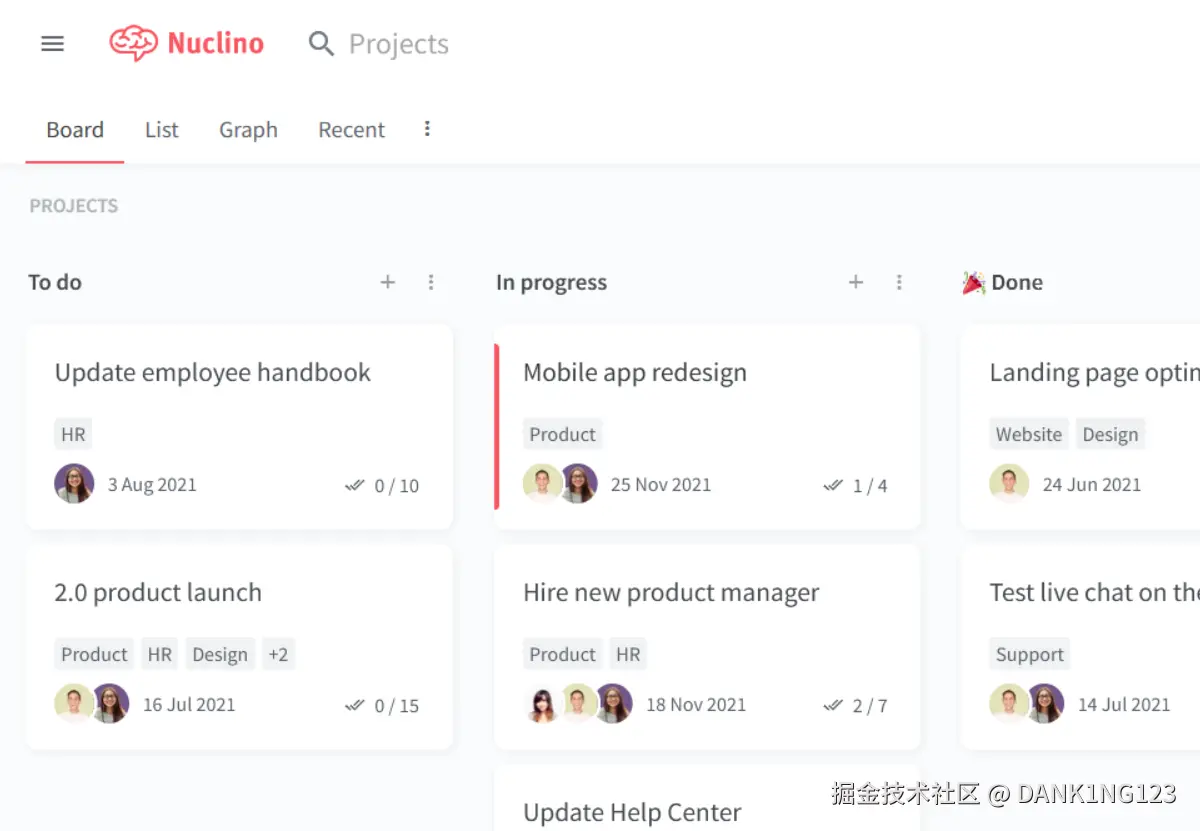This screenshot has height=831, width=1200.
Task: Select the search magnifying glass icon
Action: coord(321,43)
